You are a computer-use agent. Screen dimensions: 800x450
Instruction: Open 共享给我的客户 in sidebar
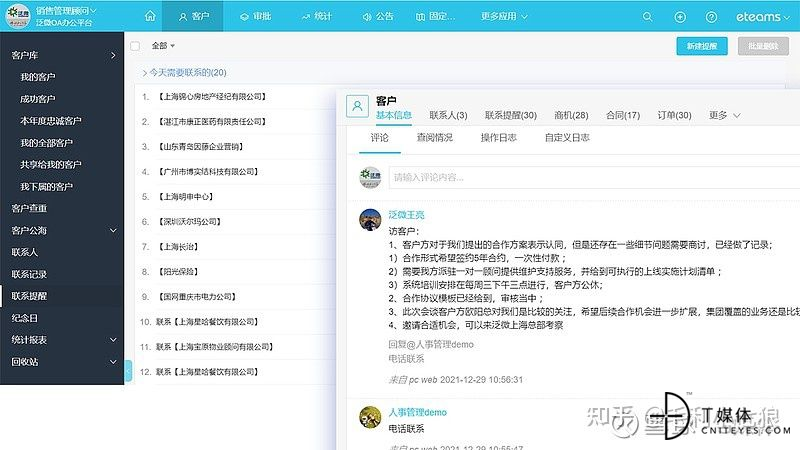(x=51, y=165)
